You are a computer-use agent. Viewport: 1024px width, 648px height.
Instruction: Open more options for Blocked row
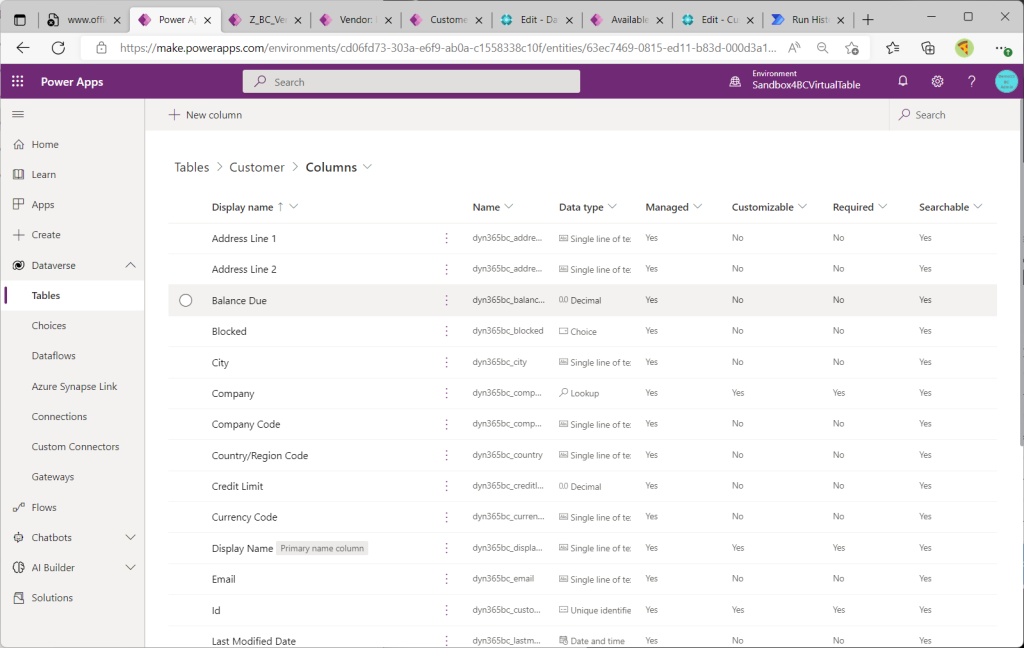(447, 331)
